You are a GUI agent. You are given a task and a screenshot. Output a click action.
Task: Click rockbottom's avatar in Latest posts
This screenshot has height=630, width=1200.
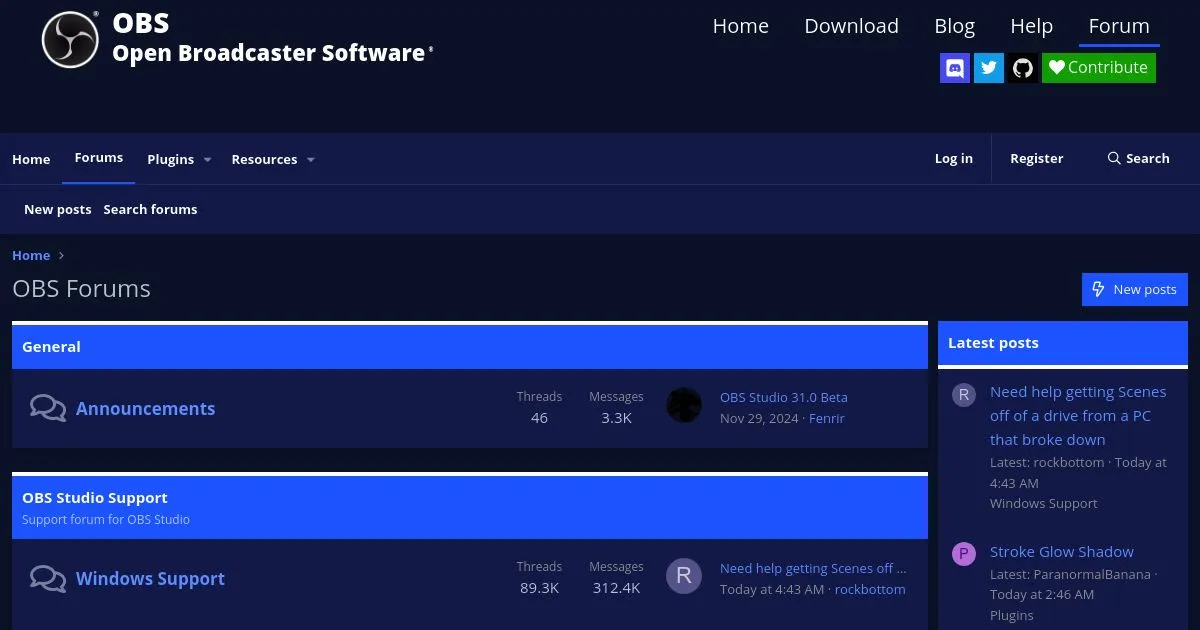coord(963,394)
